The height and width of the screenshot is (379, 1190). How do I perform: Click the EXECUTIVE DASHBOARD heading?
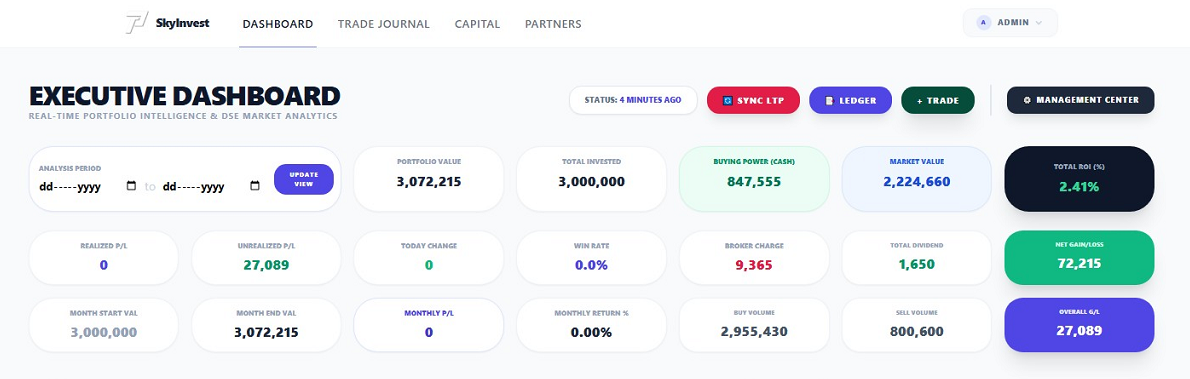[x=184, y=96]
